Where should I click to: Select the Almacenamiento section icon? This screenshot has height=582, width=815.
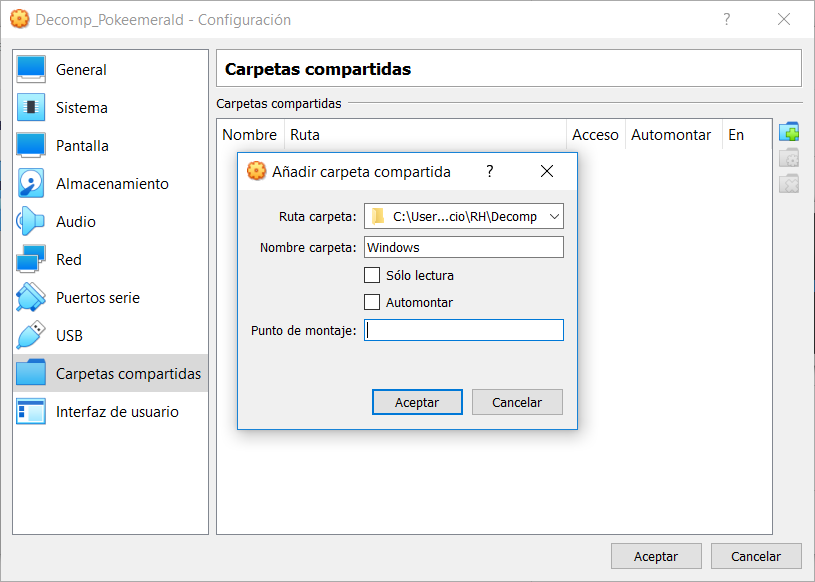point(32,183)
